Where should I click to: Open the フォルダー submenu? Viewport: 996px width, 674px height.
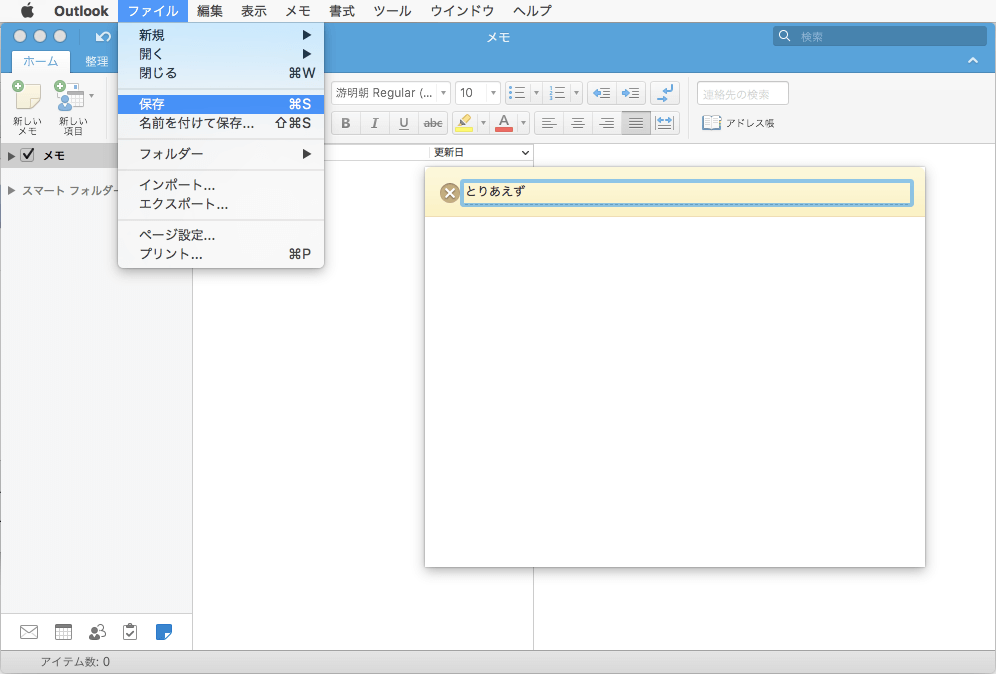click(221, 154)
